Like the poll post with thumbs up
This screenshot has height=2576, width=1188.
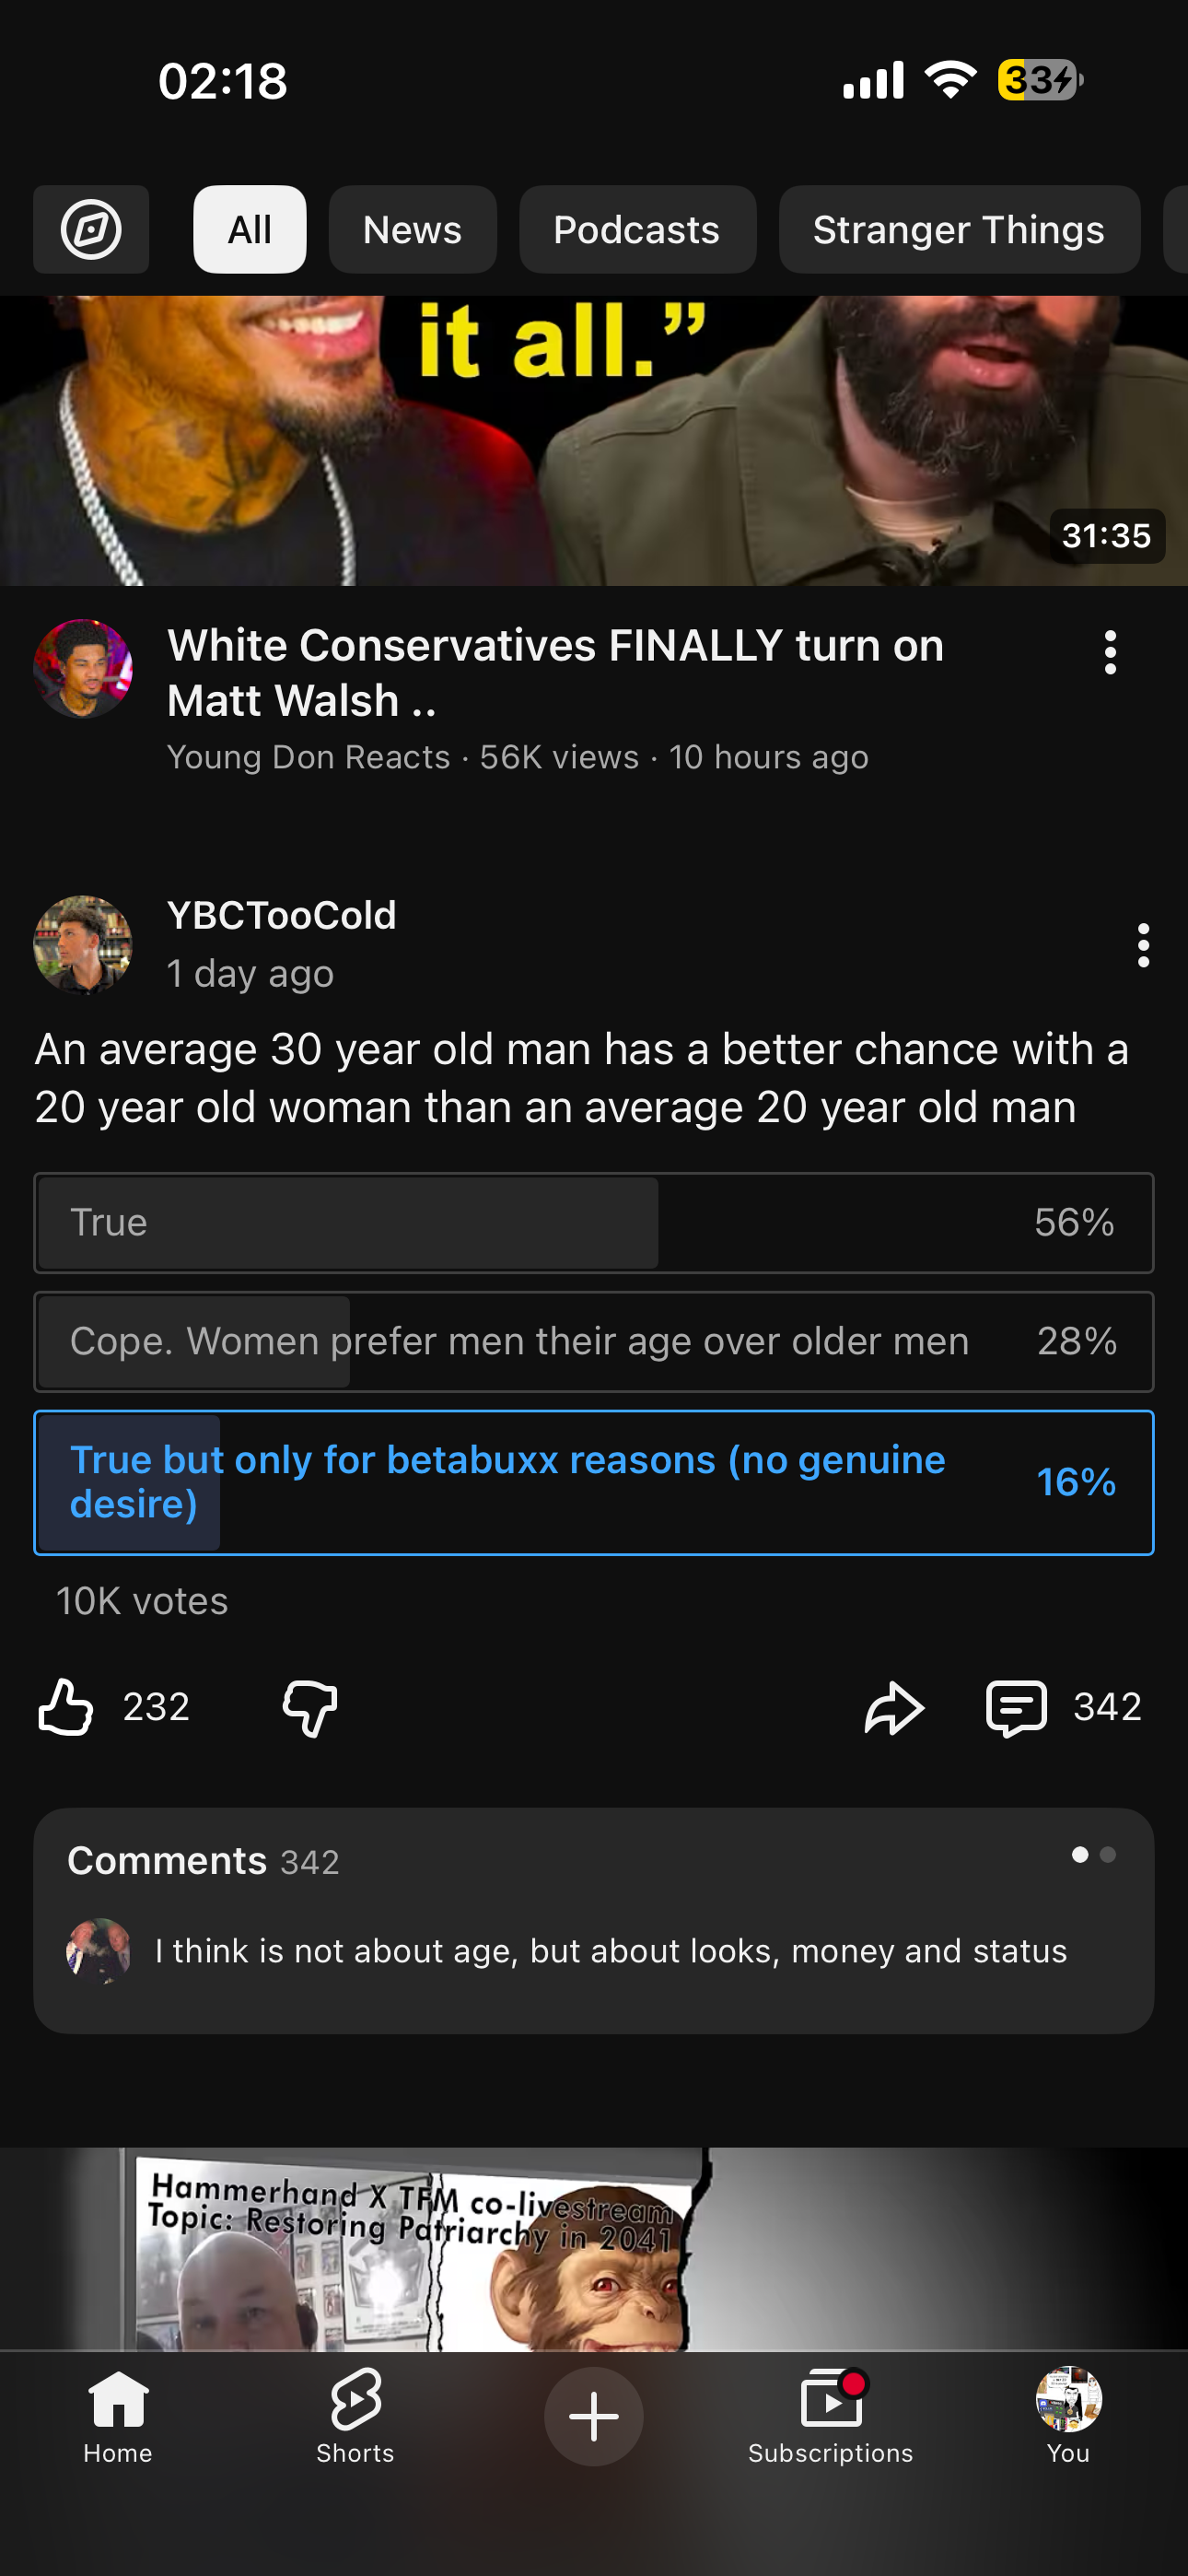click(66, 1706)
